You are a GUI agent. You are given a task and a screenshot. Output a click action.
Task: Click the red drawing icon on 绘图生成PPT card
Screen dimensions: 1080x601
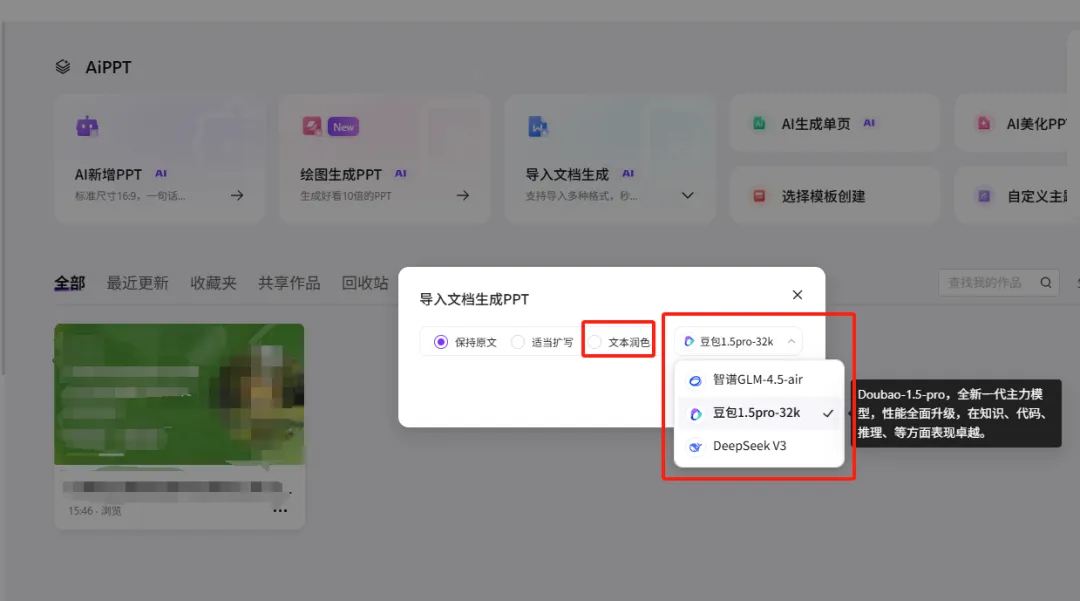(x=312, y=127)
